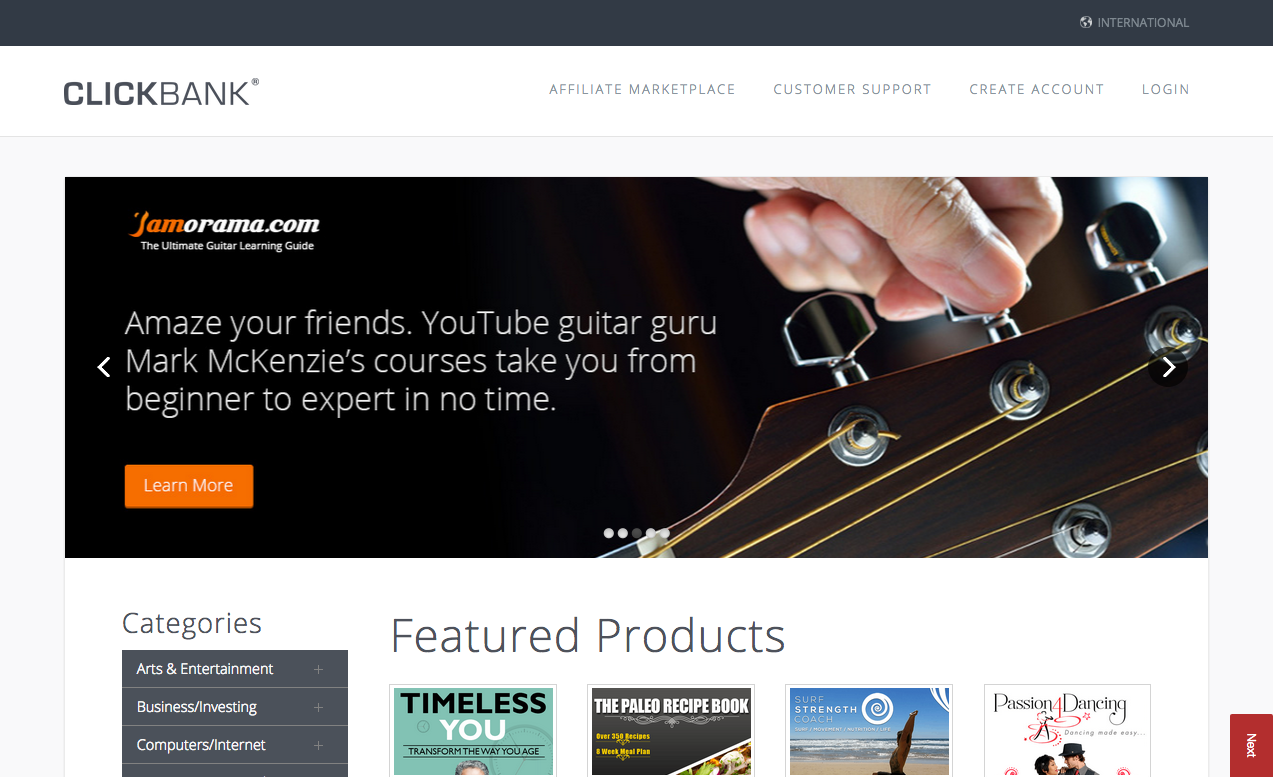This screenshot has width=1273, height=777.
Task: Expand Computers/Internet plus icon
Action: (318, 745)
